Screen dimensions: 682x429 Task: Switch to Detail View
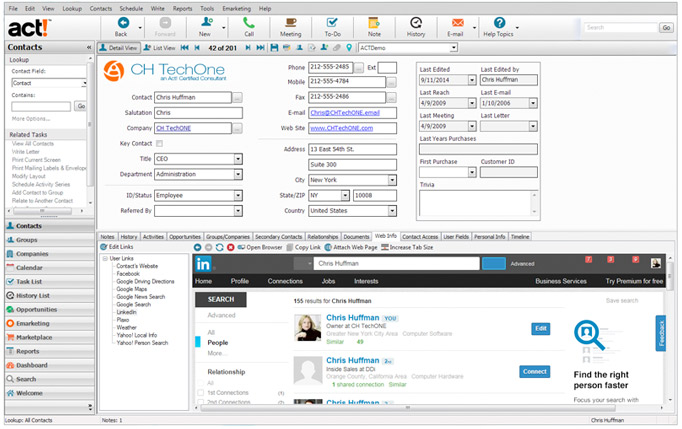click(x=118, y=48)
